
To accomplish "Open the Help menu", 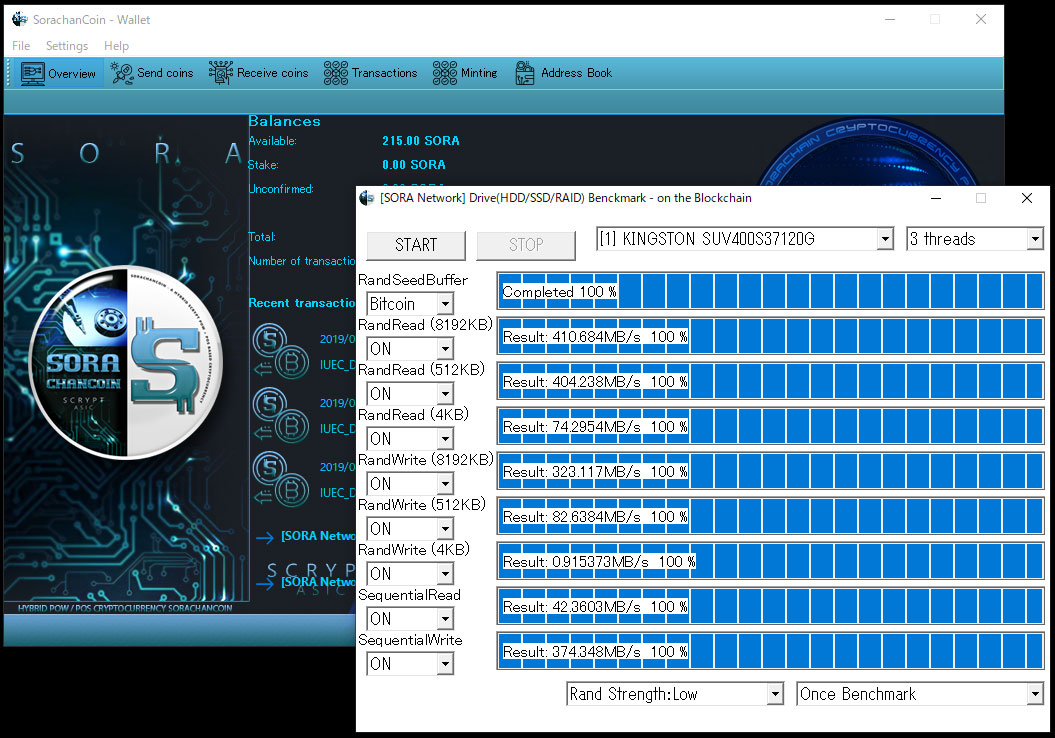I will pos(116,46).
